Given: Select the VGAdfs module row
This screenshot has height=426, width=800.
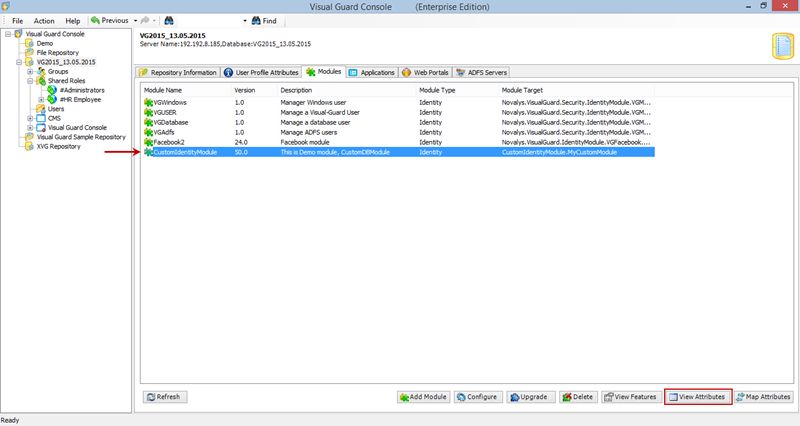Looking at the screenshot, I should point(398,132).
